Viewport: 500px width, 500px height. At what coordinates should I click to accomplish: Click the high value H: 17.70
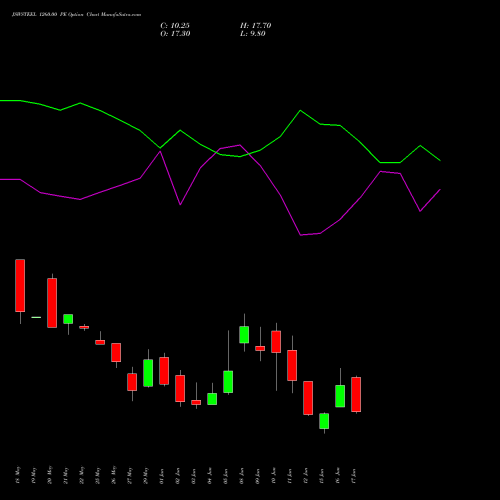[256, 26]
